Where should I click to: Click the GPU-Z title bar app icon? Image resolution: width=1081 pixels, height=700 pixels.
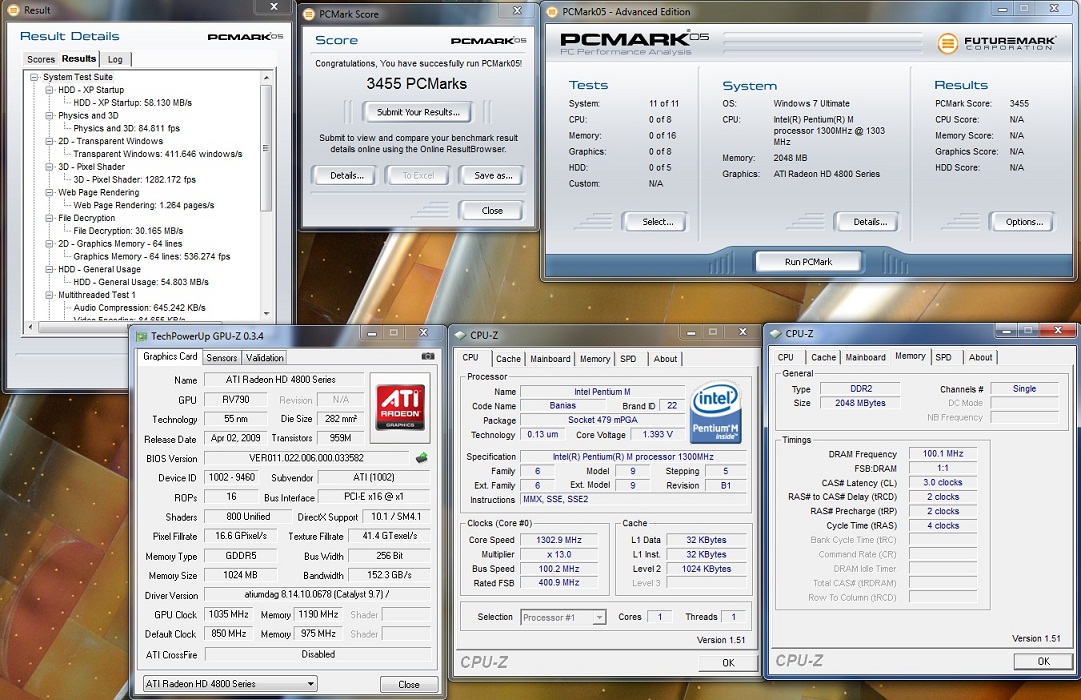[x=141, y=336]
